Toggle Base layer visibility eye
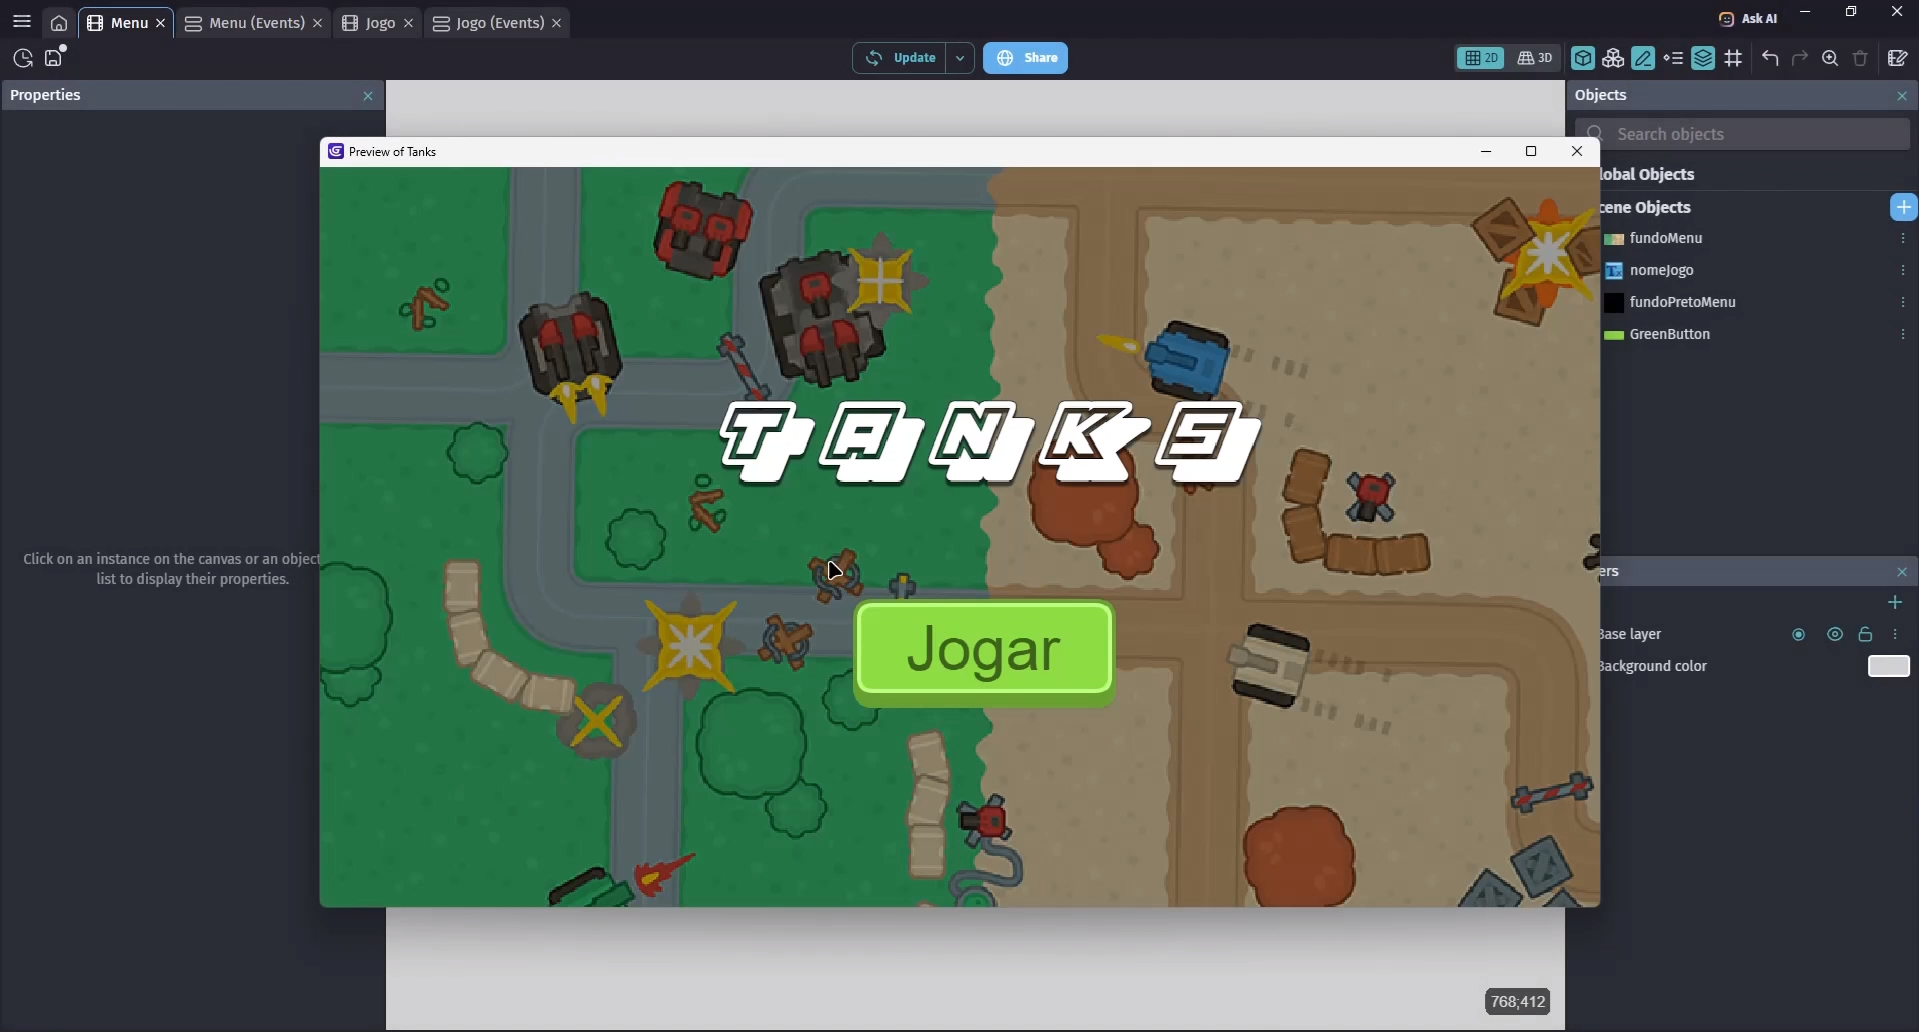1919x1032 pixels. [1834, 634]
